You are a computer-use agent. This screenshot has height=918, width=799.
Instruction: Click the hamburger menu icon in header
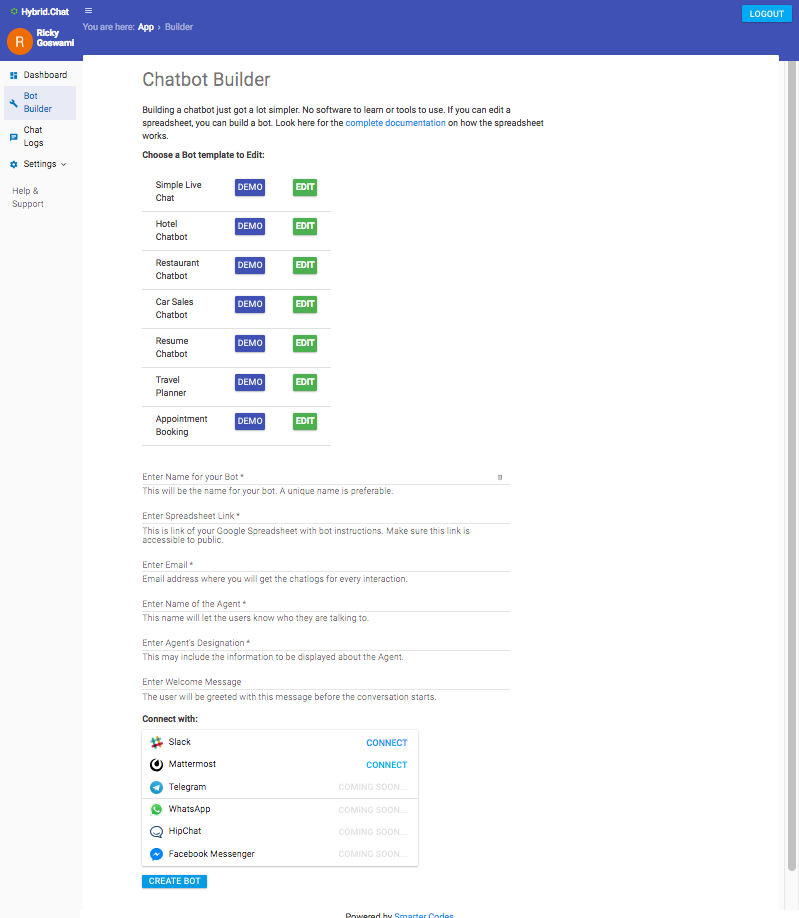[x=88, y=11]
